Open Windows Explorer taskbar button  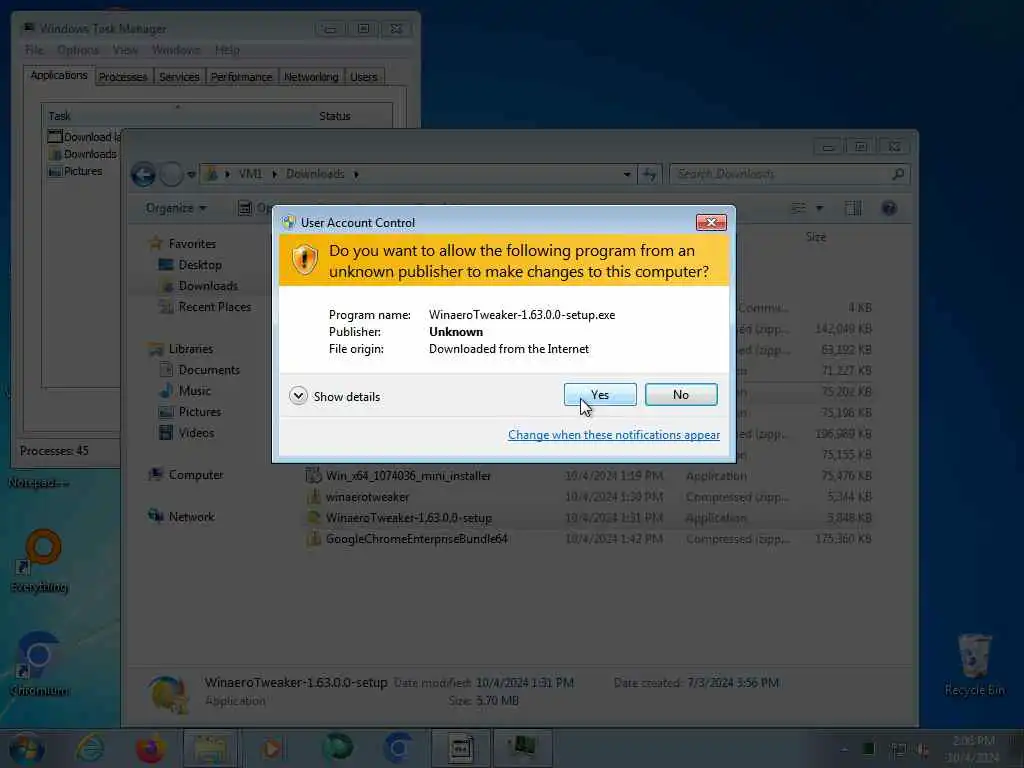pyautogui.click(x=210, y=748)
